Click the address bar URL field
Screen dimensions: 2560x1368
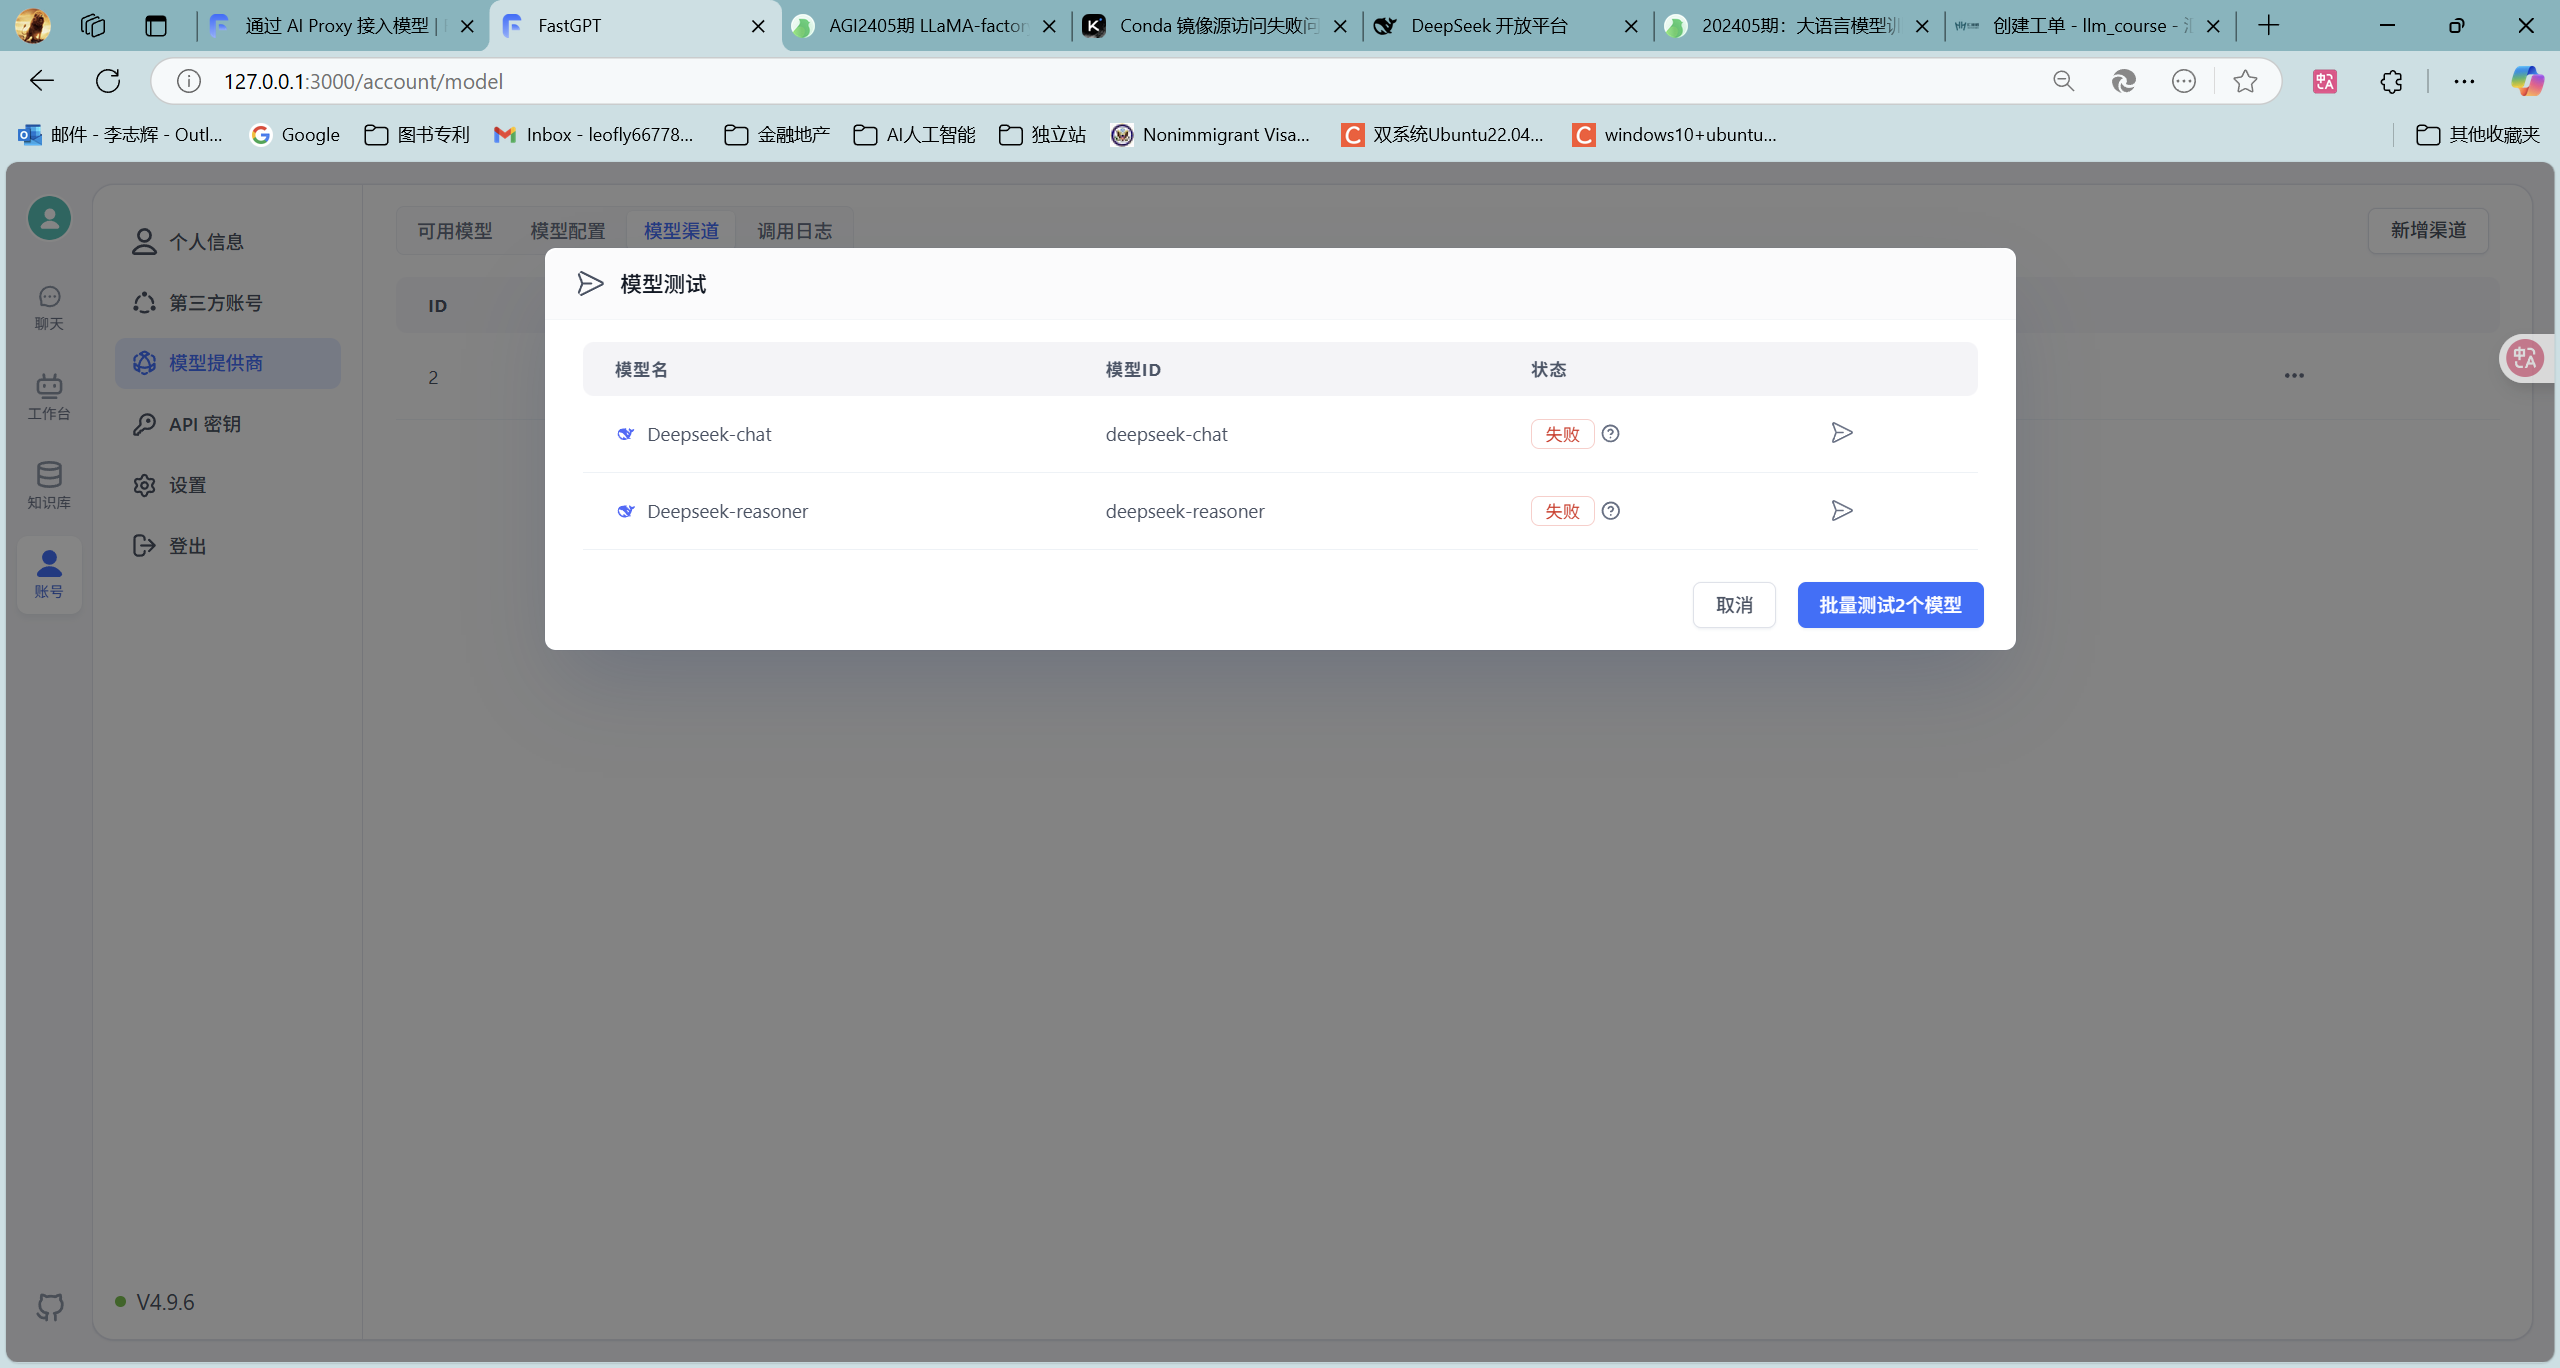tap(1100, 81)
